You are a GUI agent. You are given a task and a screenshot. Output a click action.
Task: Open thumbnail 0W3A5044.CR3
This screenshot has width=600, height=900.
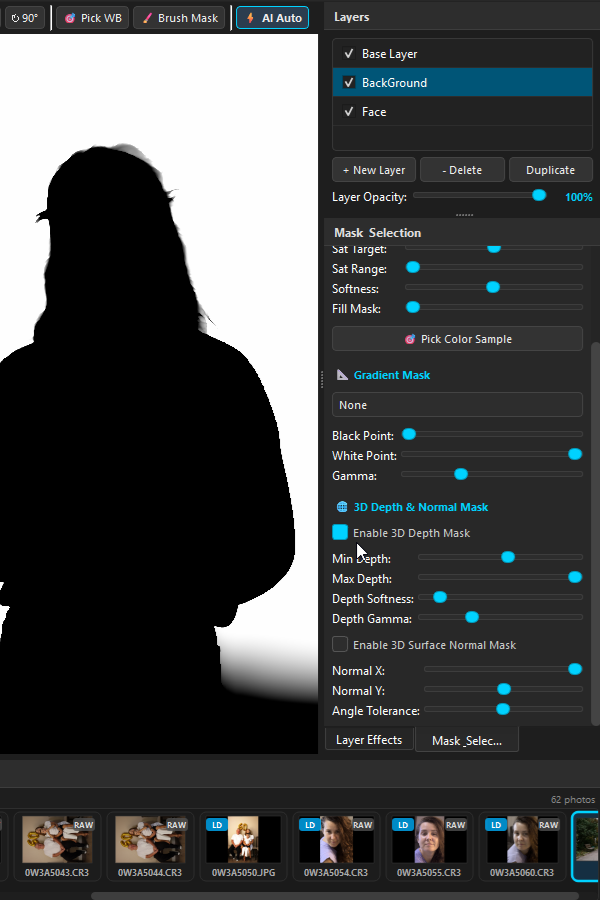[150, 846]
